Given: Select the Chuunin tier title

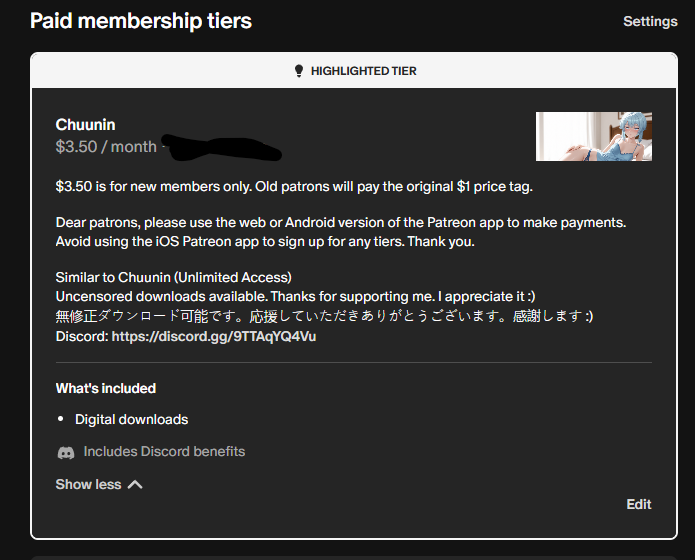Looking at the screenshot, I should (86, 125).
